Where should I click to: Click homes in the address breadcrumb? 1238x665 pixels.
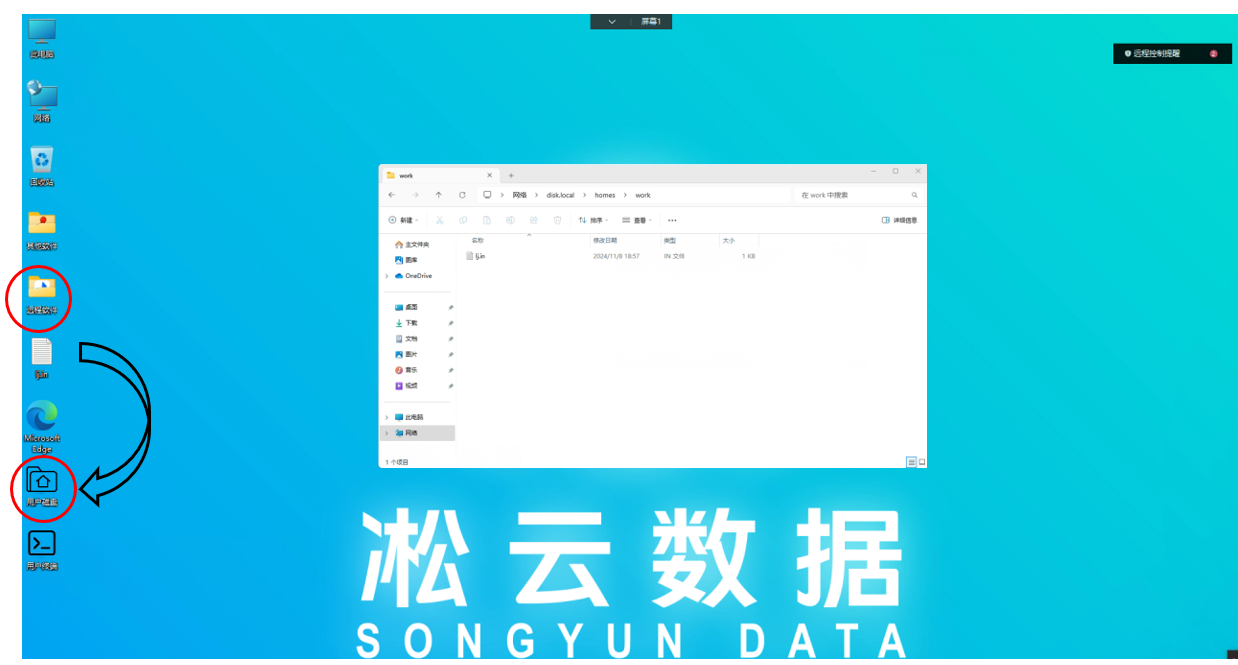point(605,195)
